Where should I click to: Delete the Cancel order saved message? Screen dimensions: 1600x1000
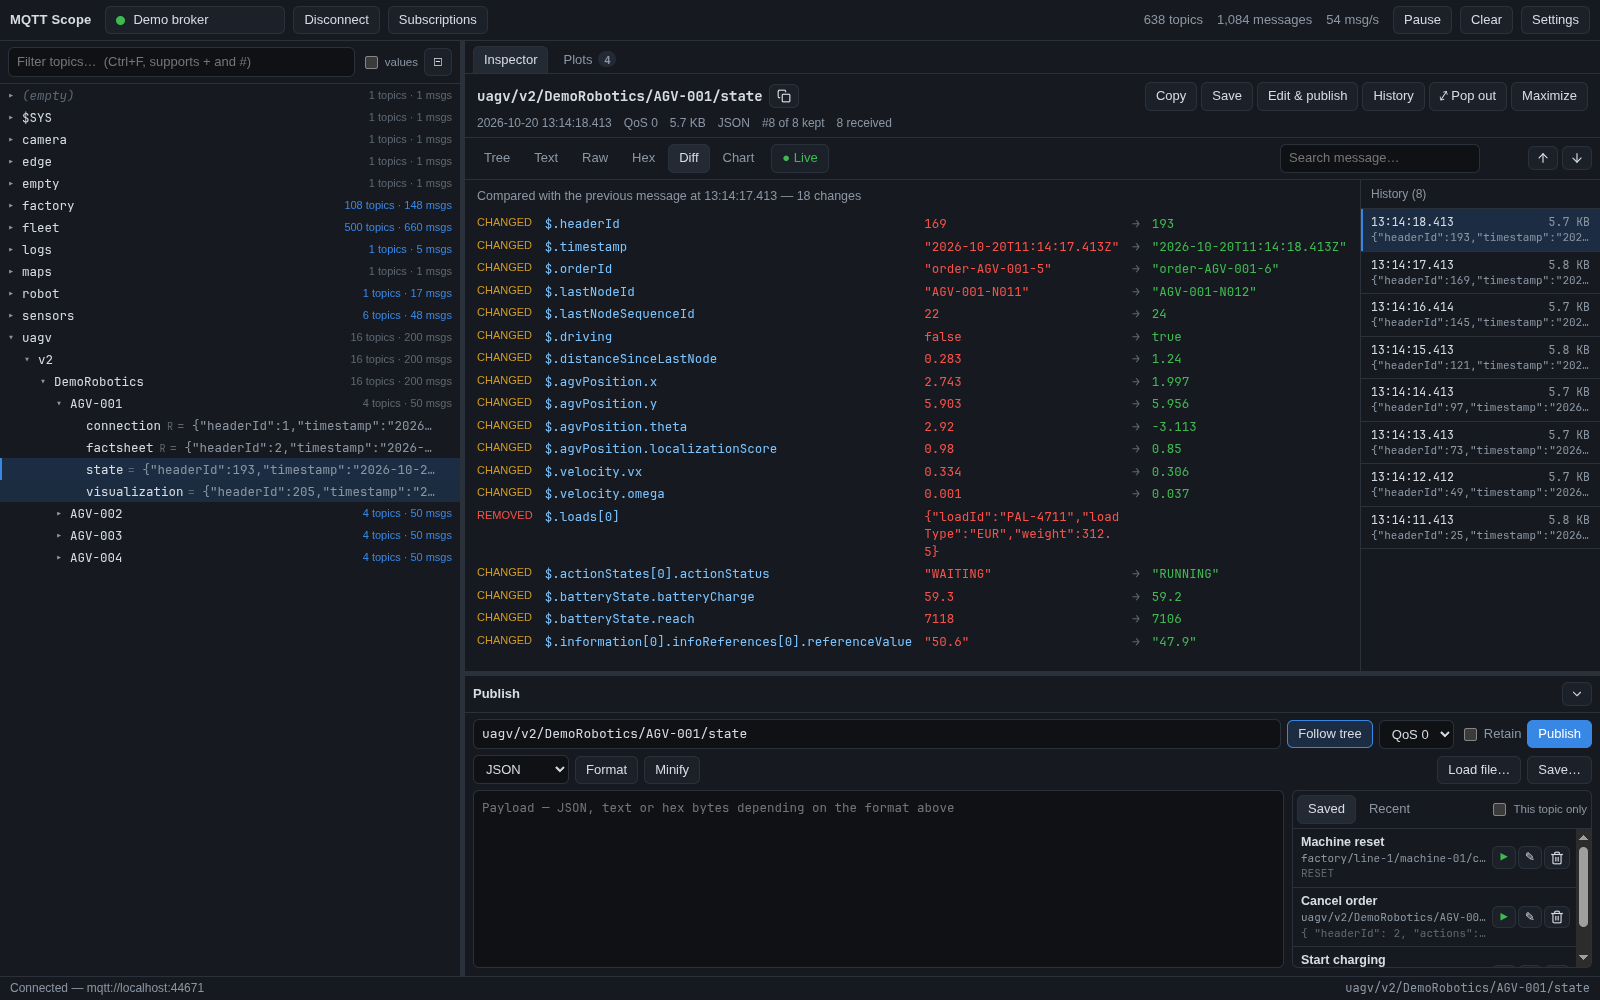[1557, 916]
